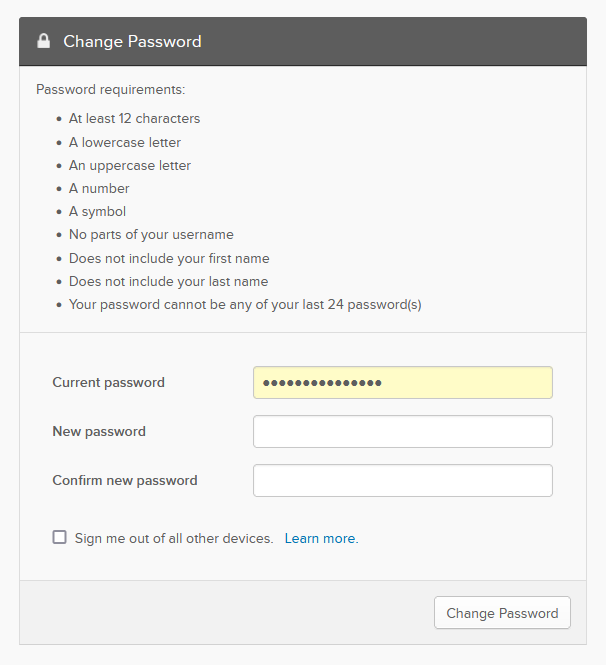Click the Current password label
The image size is (606, 665).
point(109,383)
